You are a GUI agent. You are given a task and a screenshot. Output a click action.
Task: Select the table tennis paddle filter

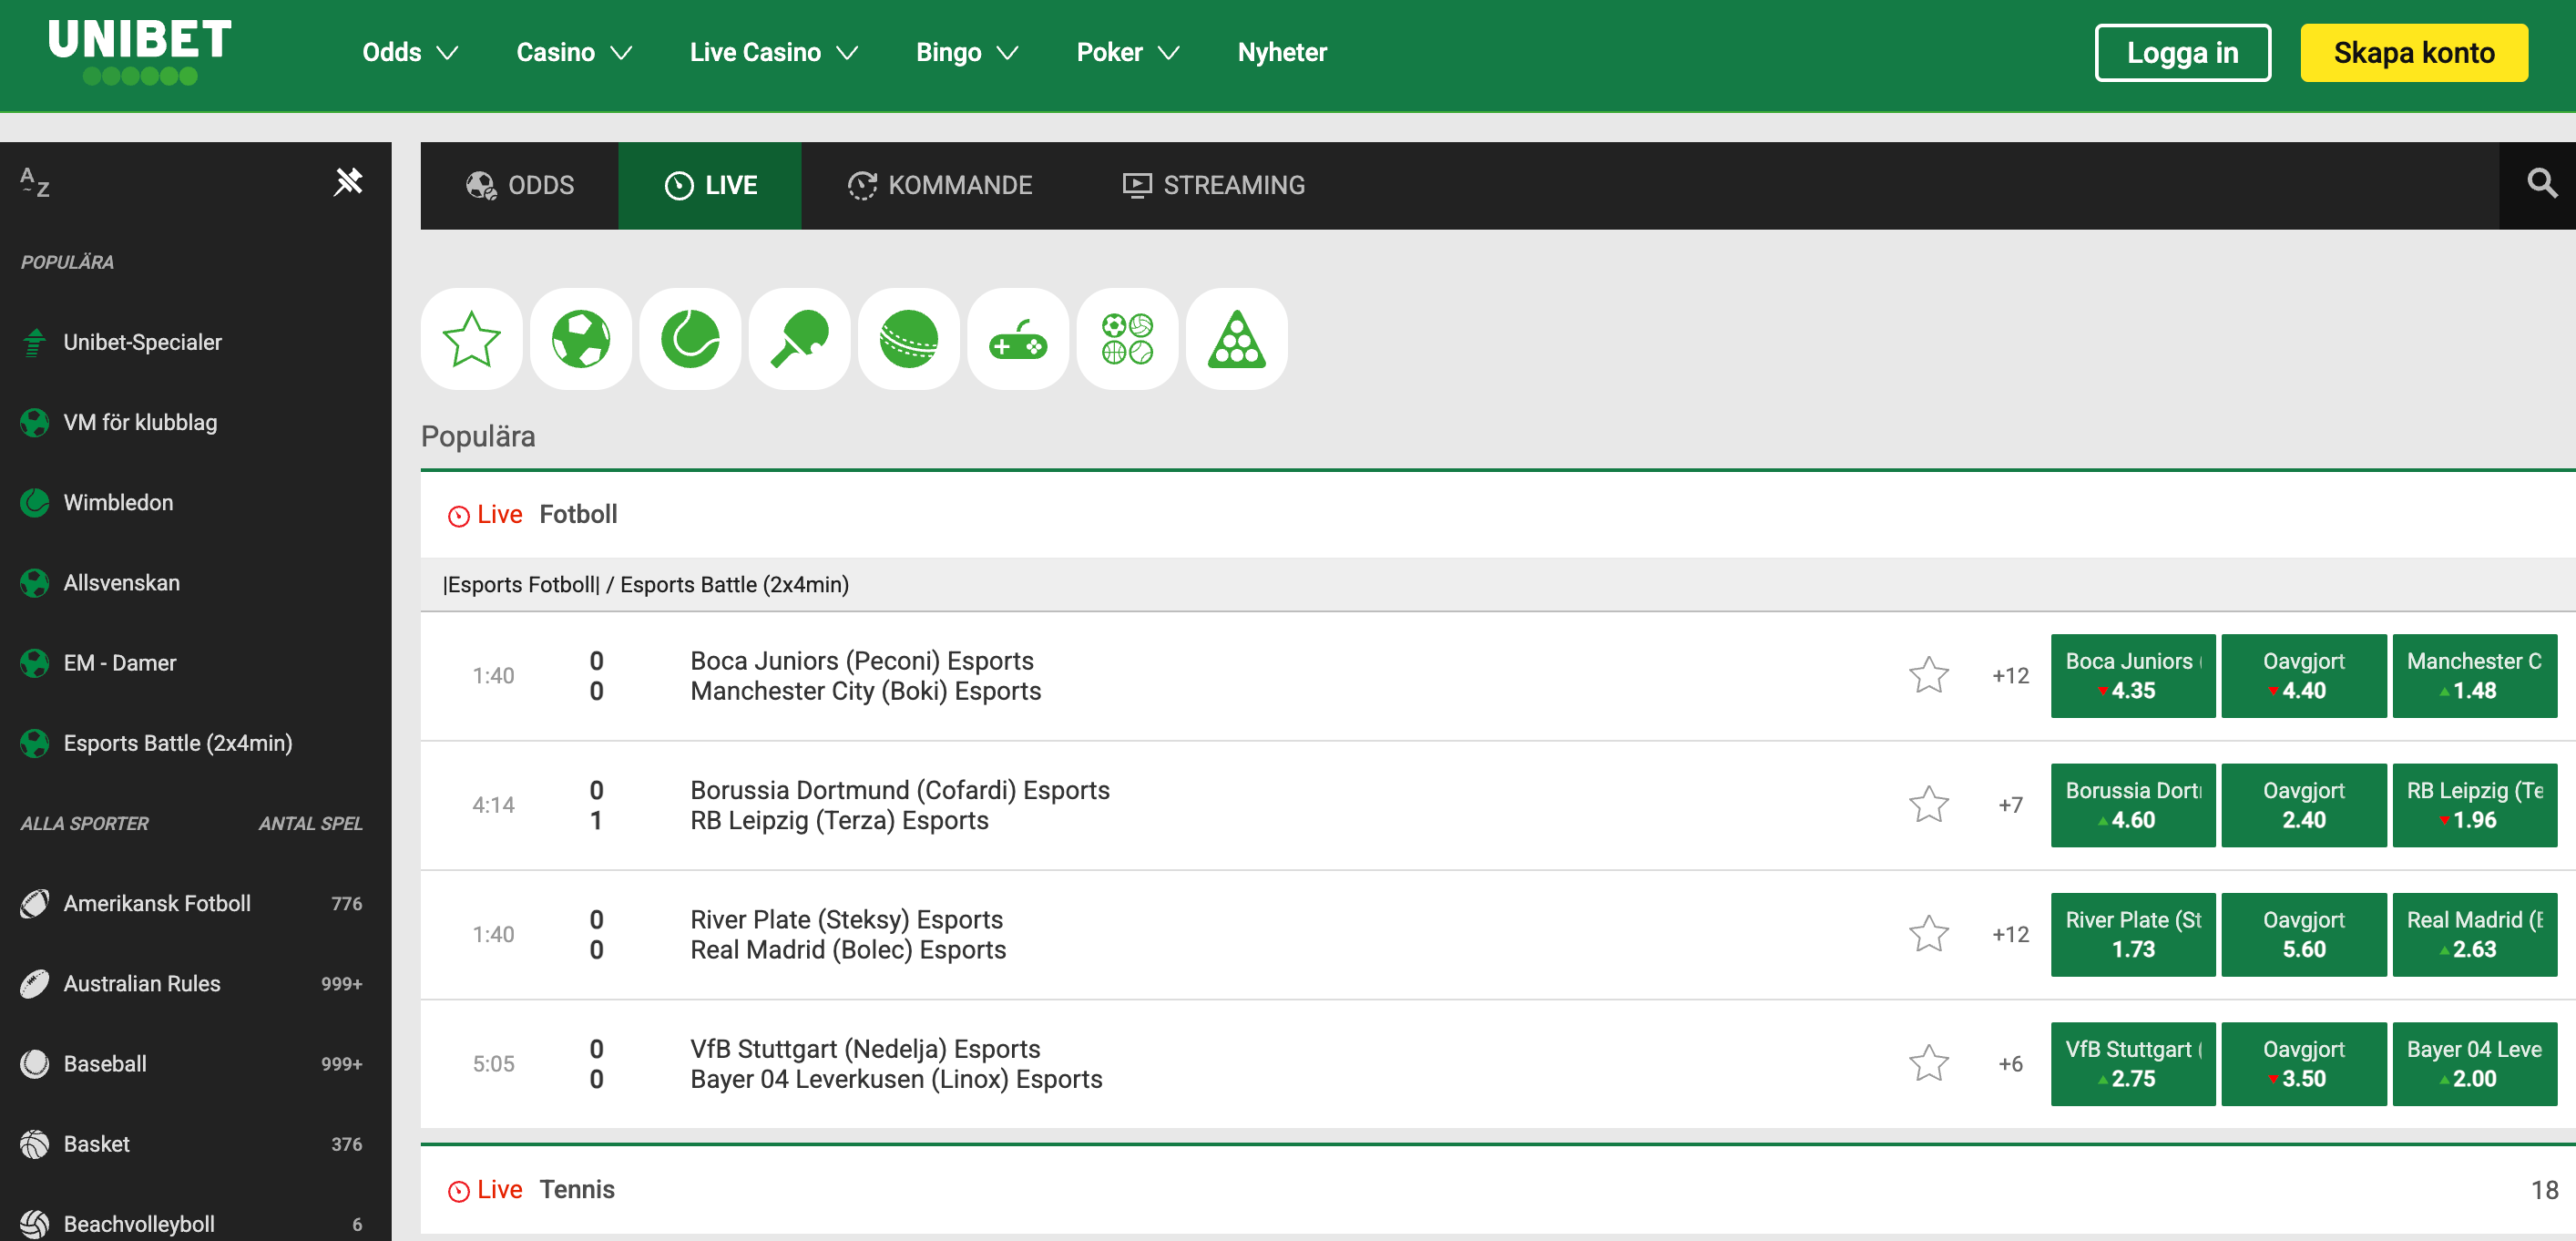(x=799, y=339)
